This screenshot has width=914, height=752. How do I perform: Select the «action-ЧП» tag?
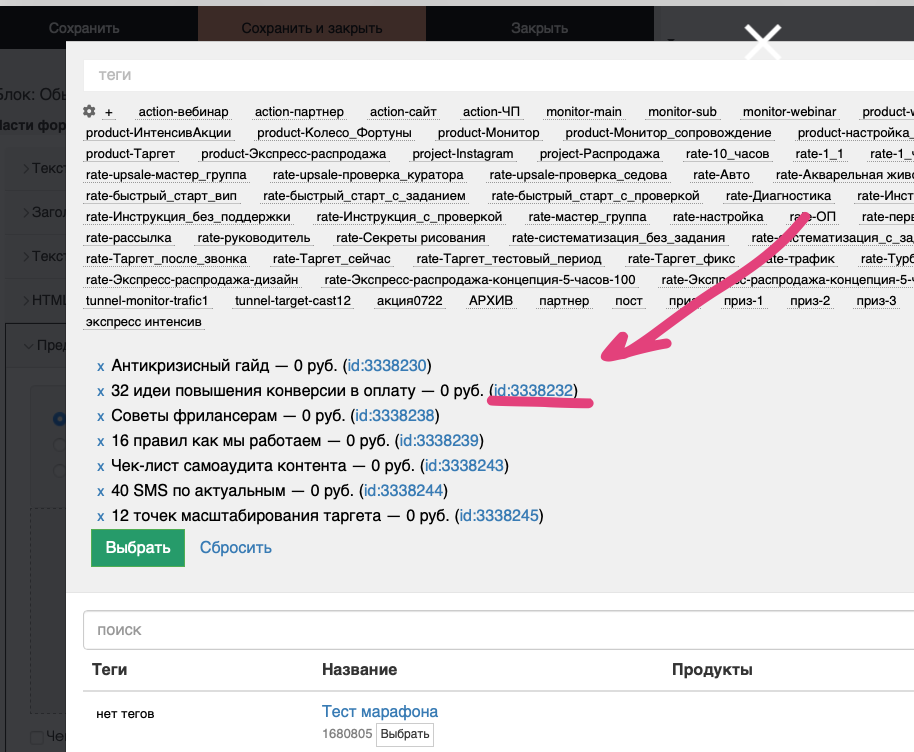(491, 112)
